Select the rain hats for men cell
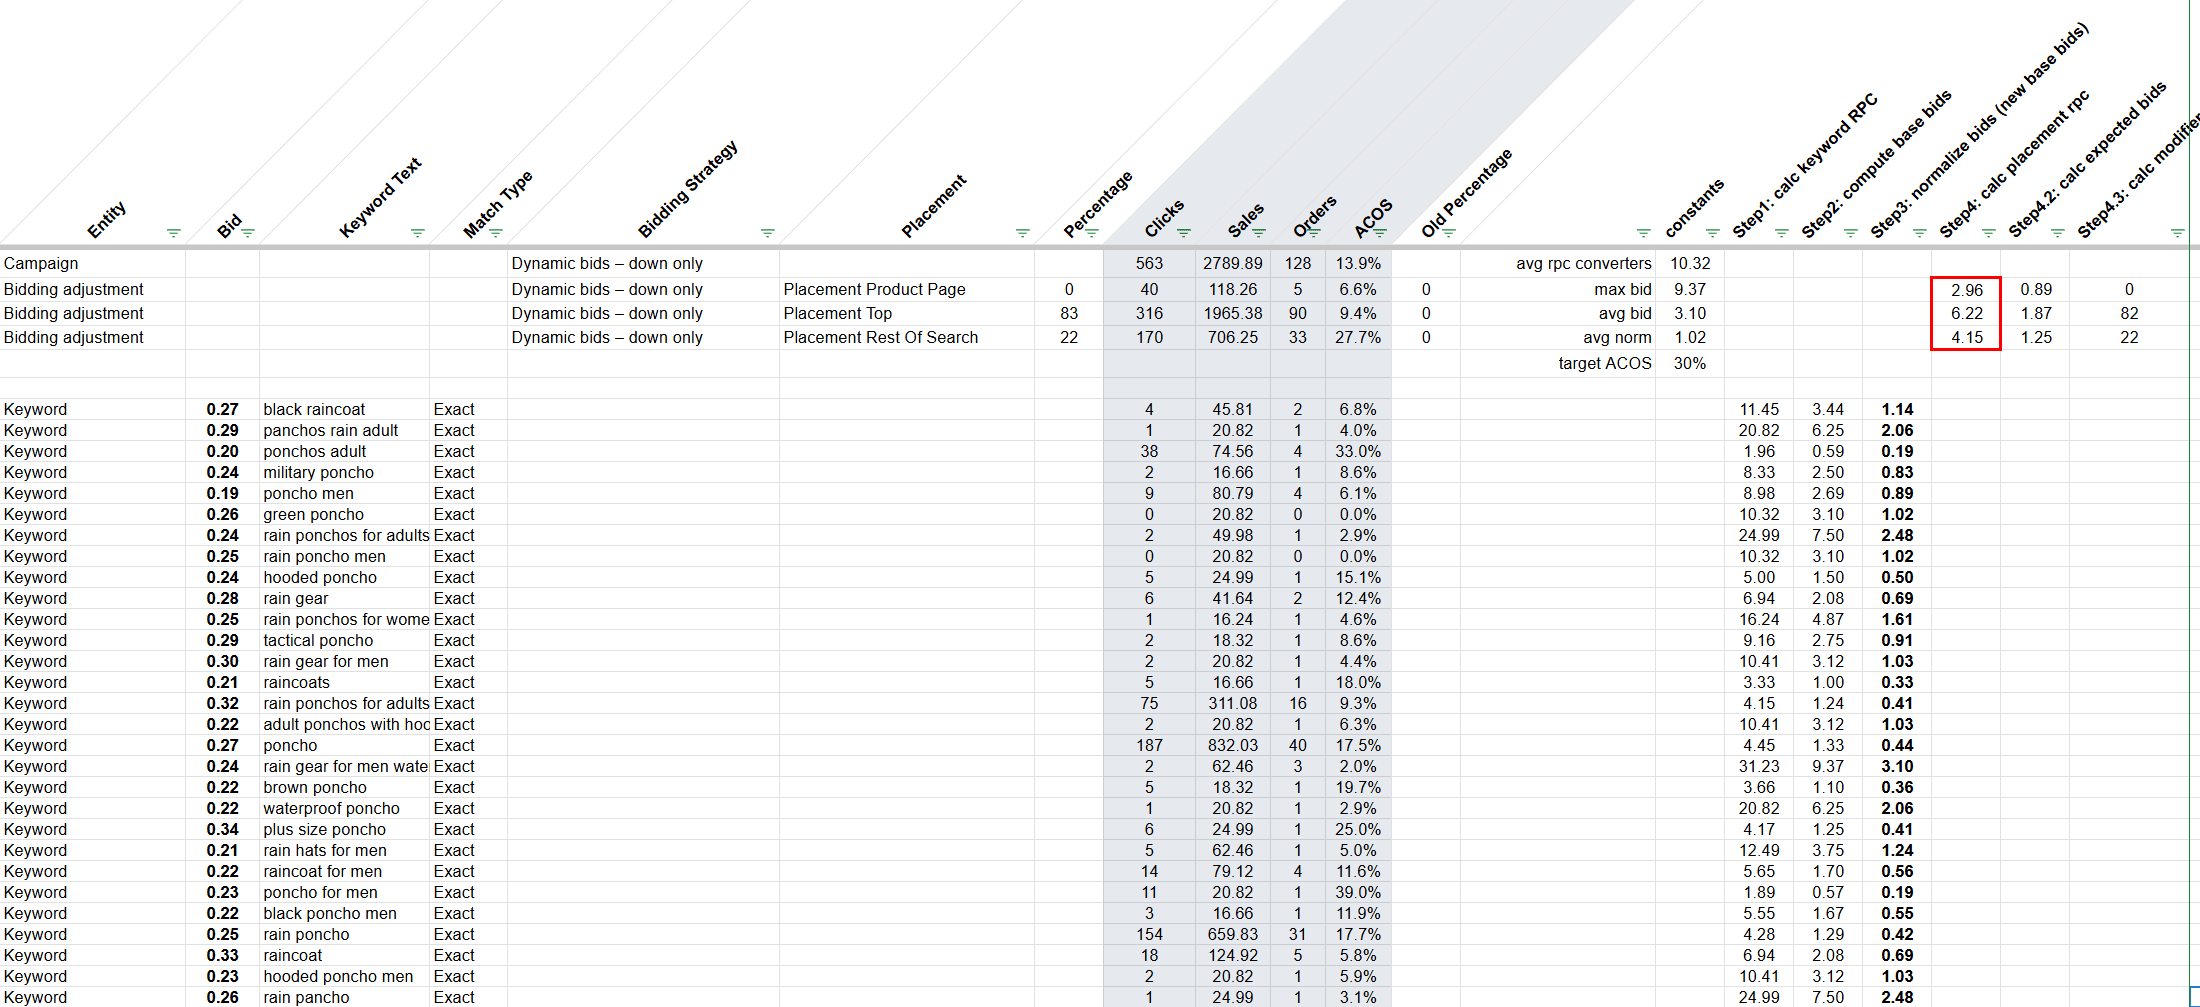The height and width of the screenshot is (1007, 2200). pyautogui.click(x=345, y=850)
